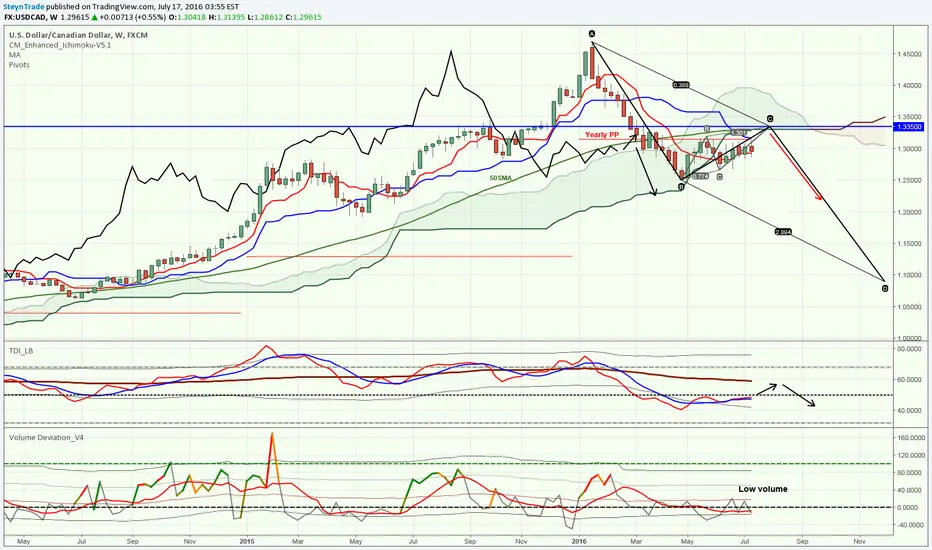Click the 160.0000 volume axis value
The image size is (932, 550).
click(911, 438)
